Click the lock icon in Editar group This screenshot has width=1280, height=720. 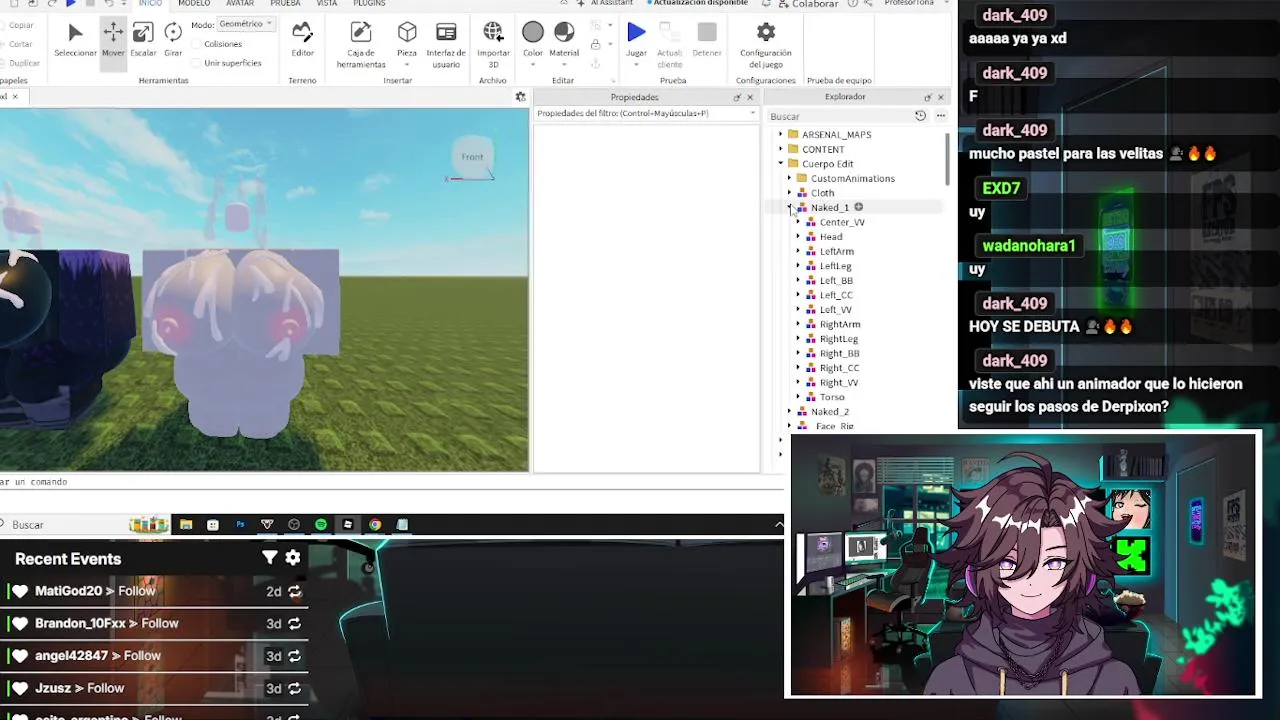click(x=596, y=44)
